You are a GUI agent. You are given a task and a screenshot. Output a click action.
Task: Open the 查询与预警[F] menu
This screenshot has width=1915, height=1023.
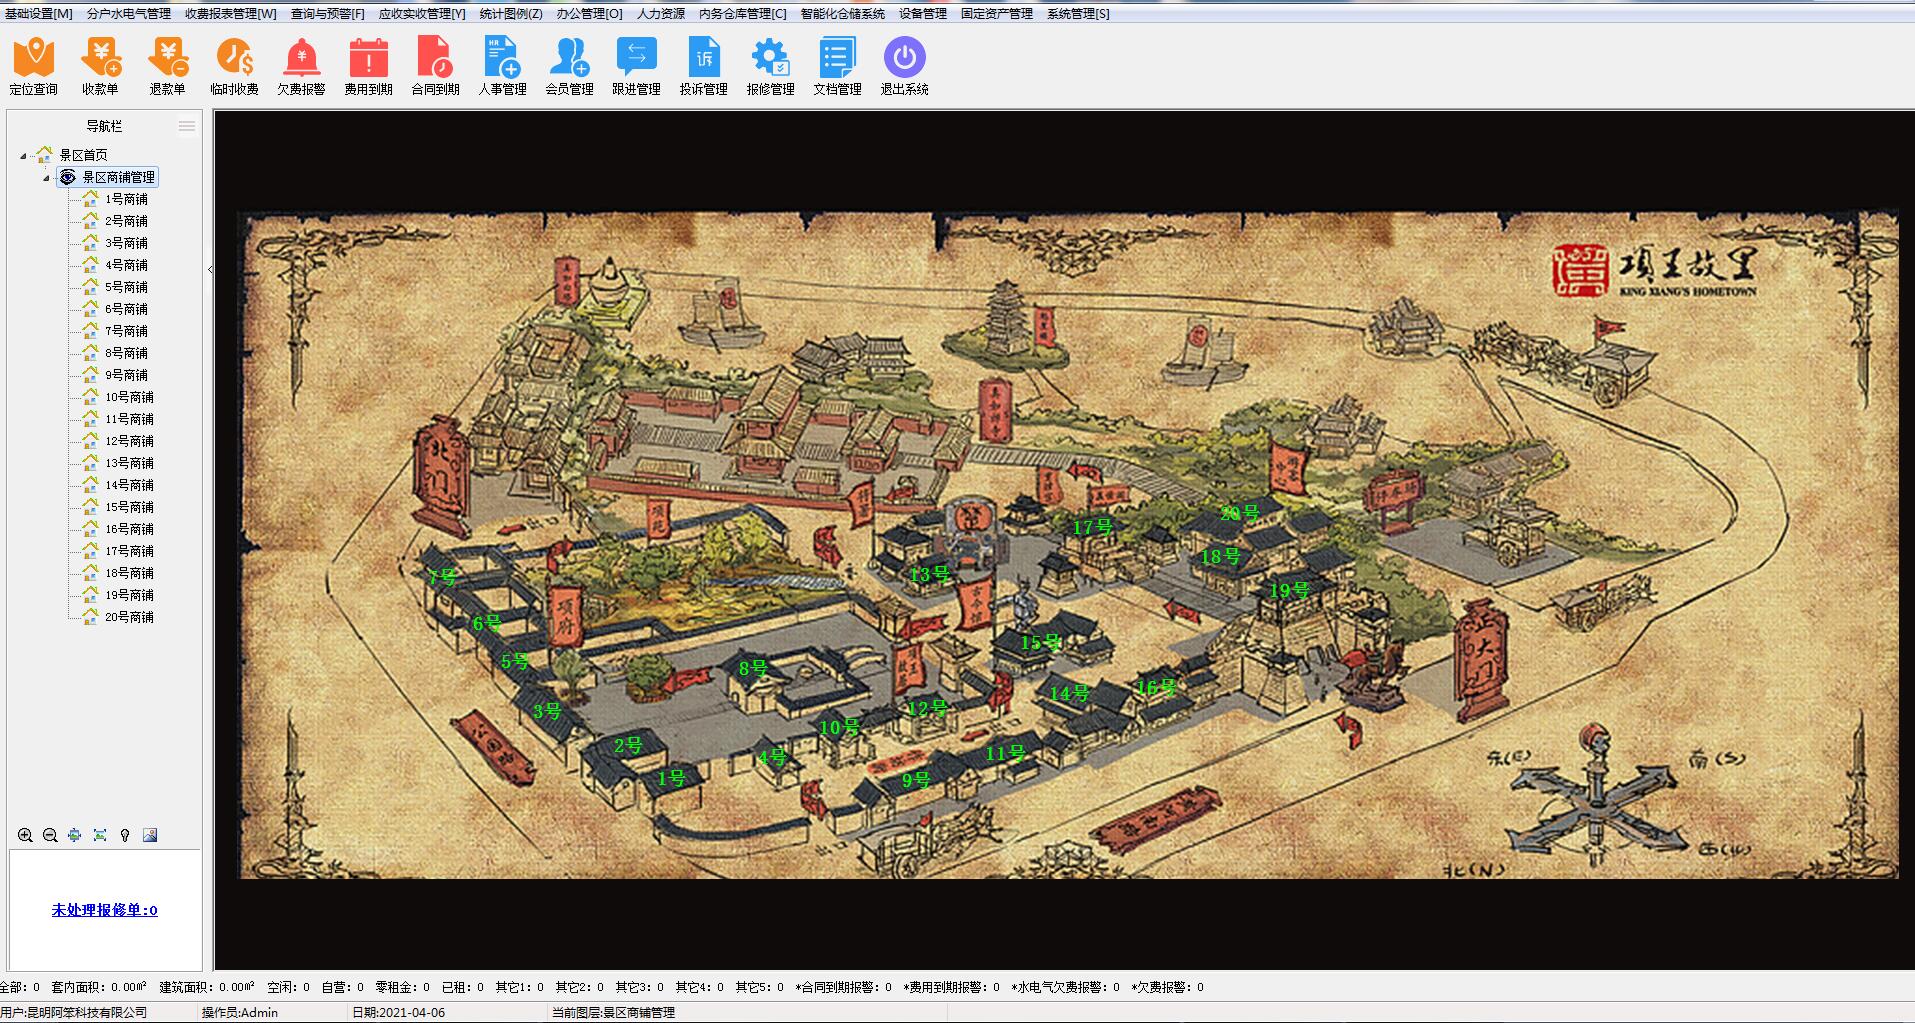tap(328, 14)
